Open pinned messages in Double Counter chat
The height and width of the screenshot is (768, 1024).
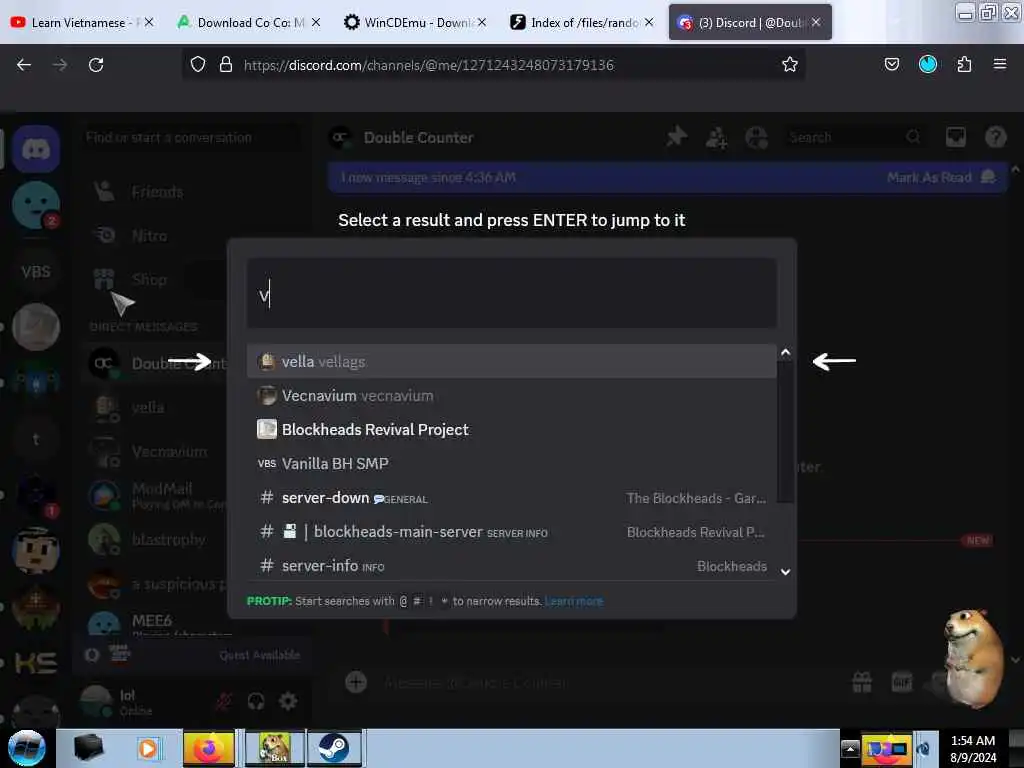click(x=677, y=137)
